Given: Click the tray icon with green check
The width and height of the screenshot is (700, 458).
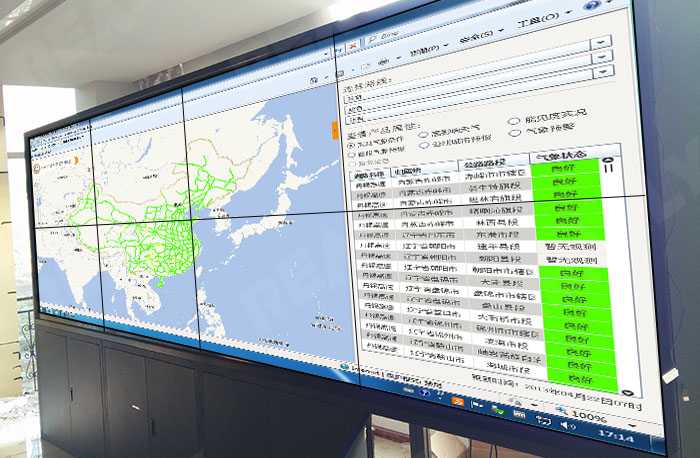Looking at the screenshot, I should pyautogui.click(x=498, y=410).
